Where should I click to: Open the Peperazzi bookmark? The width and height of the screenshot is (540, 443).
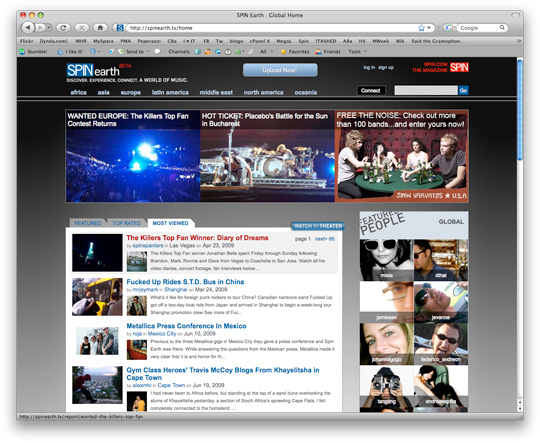[149, 41]
